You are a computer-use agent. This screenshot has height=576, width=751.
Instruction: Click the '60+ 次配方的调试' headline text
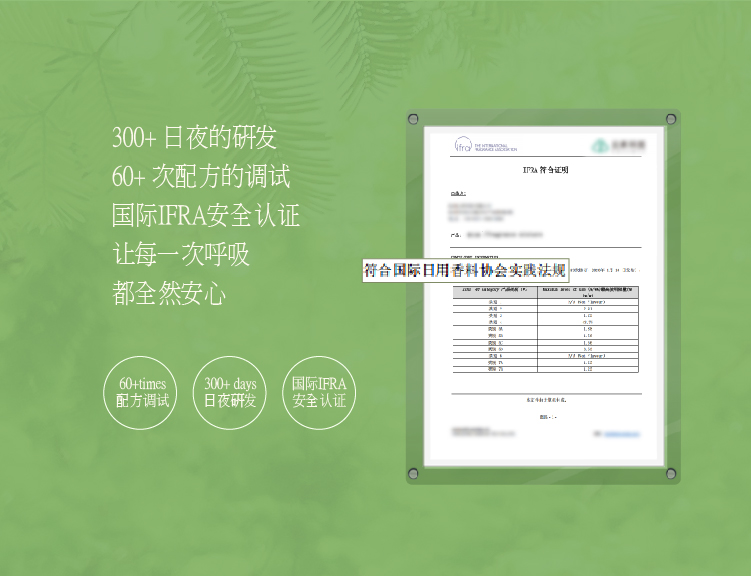201,176
